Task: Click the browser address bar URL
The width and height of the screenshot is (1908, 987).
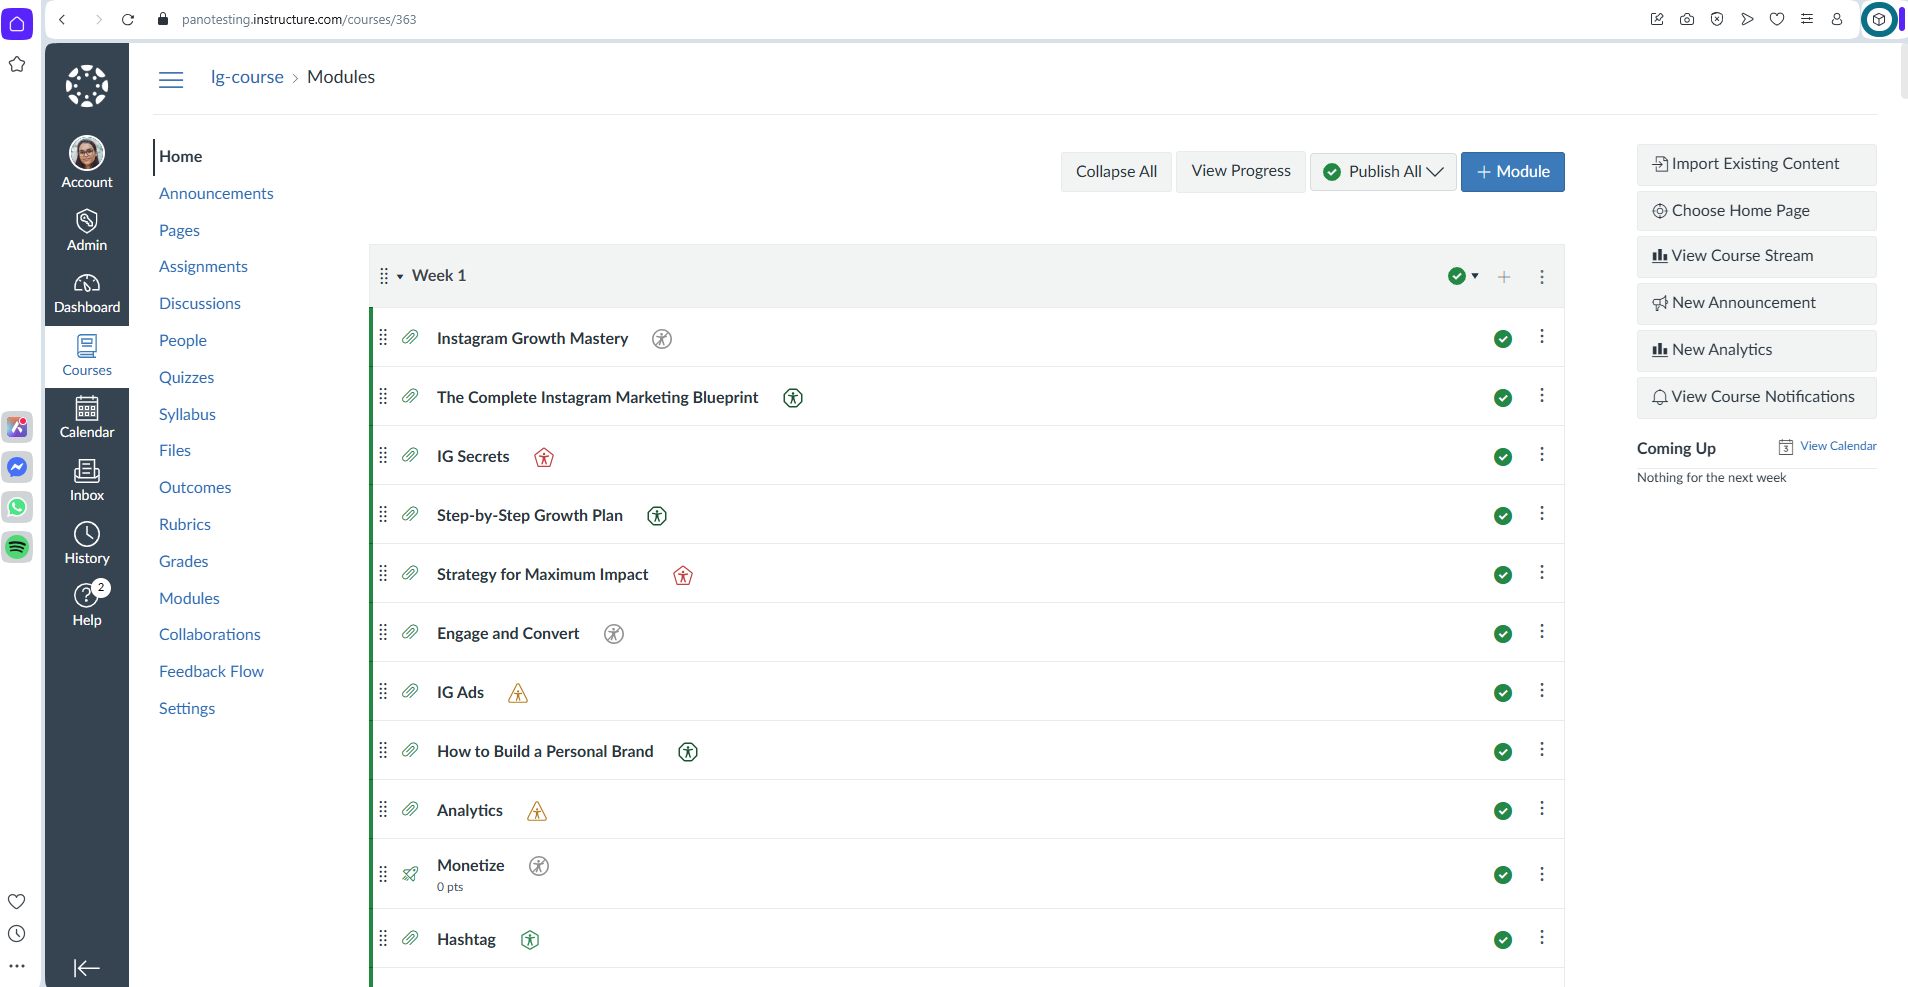Action: coord(299,19)
